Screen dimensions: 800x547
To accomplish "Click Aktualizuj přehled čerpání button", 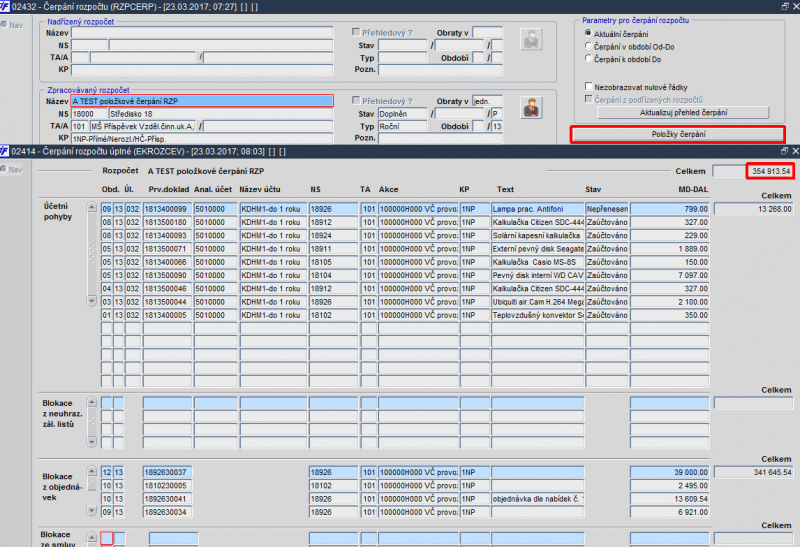I will pyautogui.click(x=683, y=113).
